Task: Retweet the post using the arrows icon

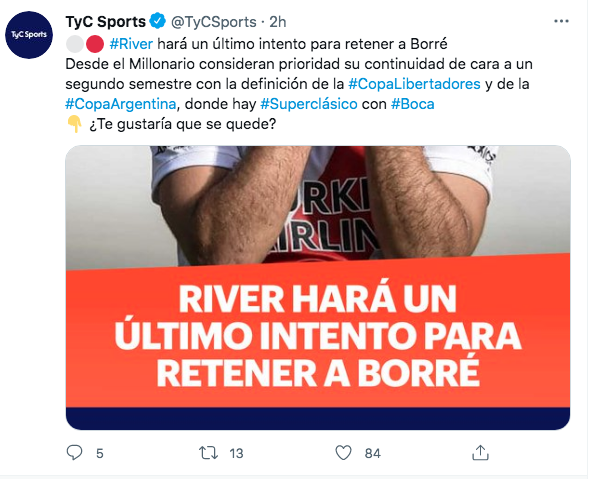Action: click(208, 453)
